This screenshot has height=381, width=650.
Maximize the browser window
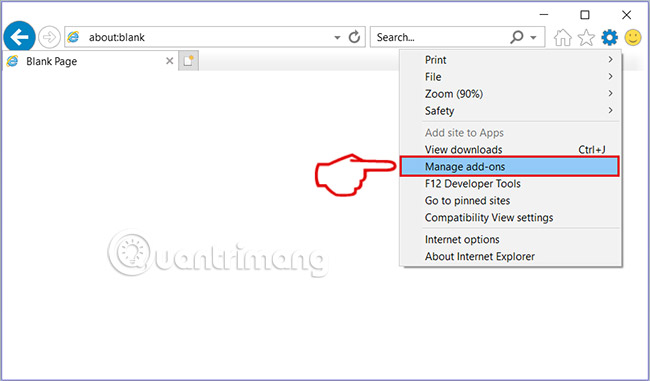click(585, 15)
